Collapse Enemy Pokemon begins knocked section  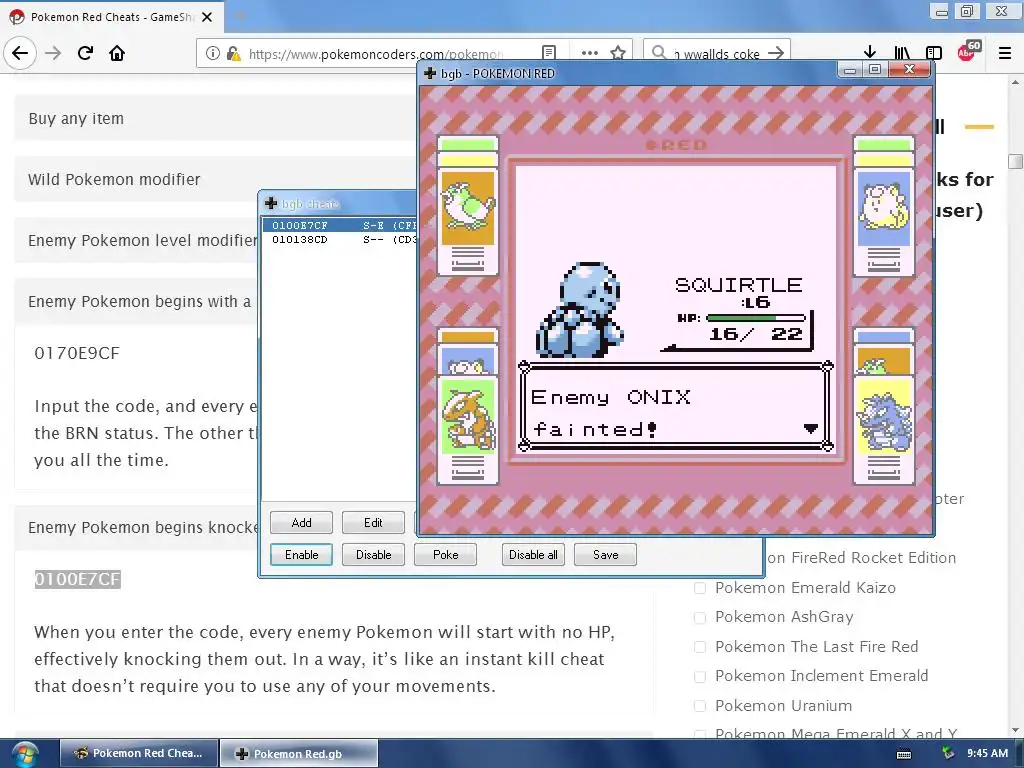pos(137,527)
